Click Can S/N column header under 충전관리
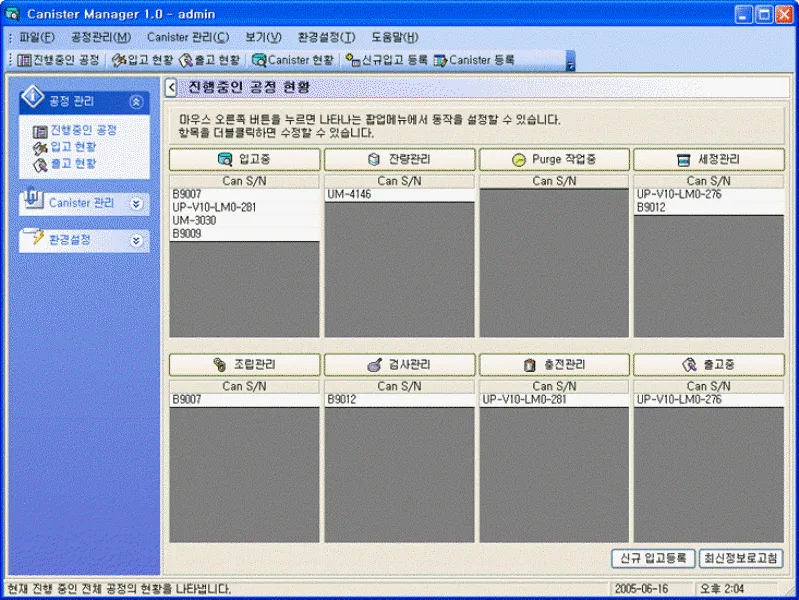This screenshot has width=799, height=600. click(x=554, y=387)
